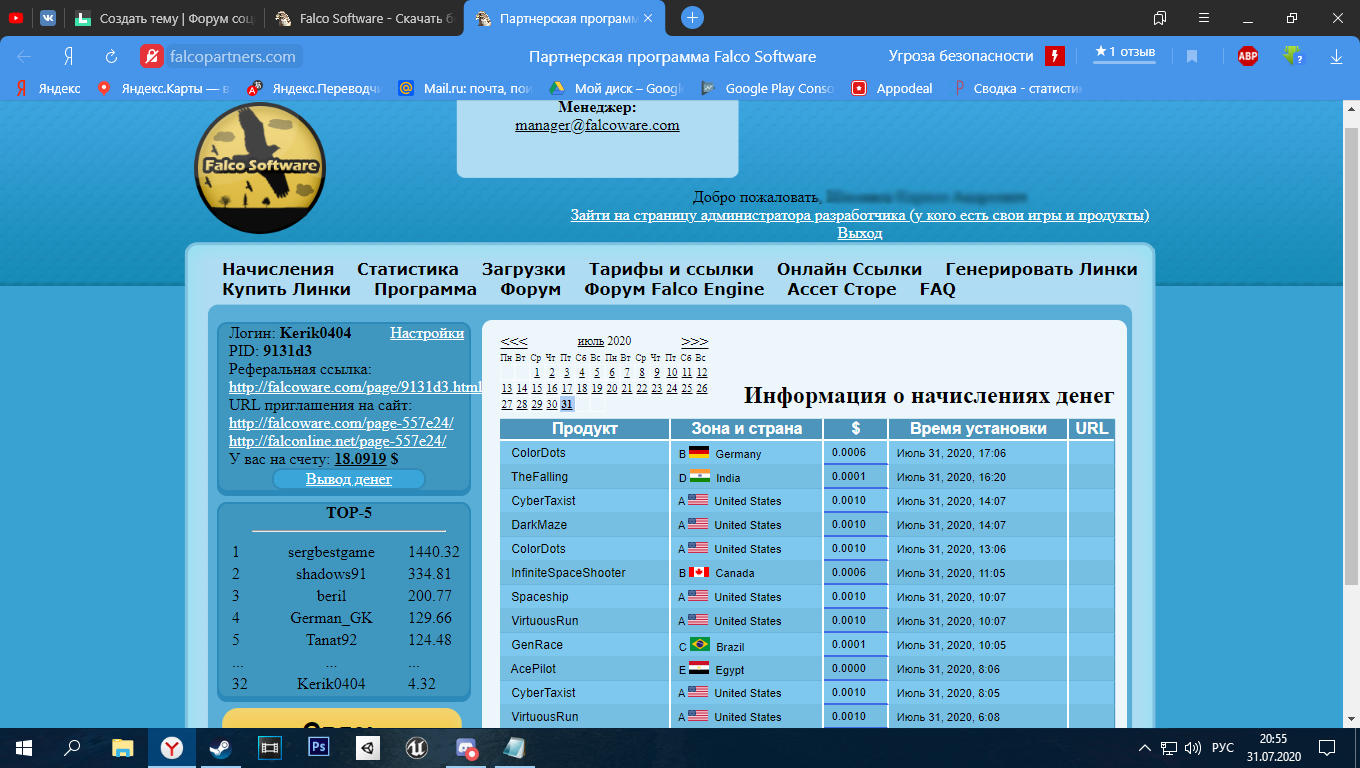Switch to the 'Создать тему' forum tab
The image size is (1360, 768).
[166, 18]
